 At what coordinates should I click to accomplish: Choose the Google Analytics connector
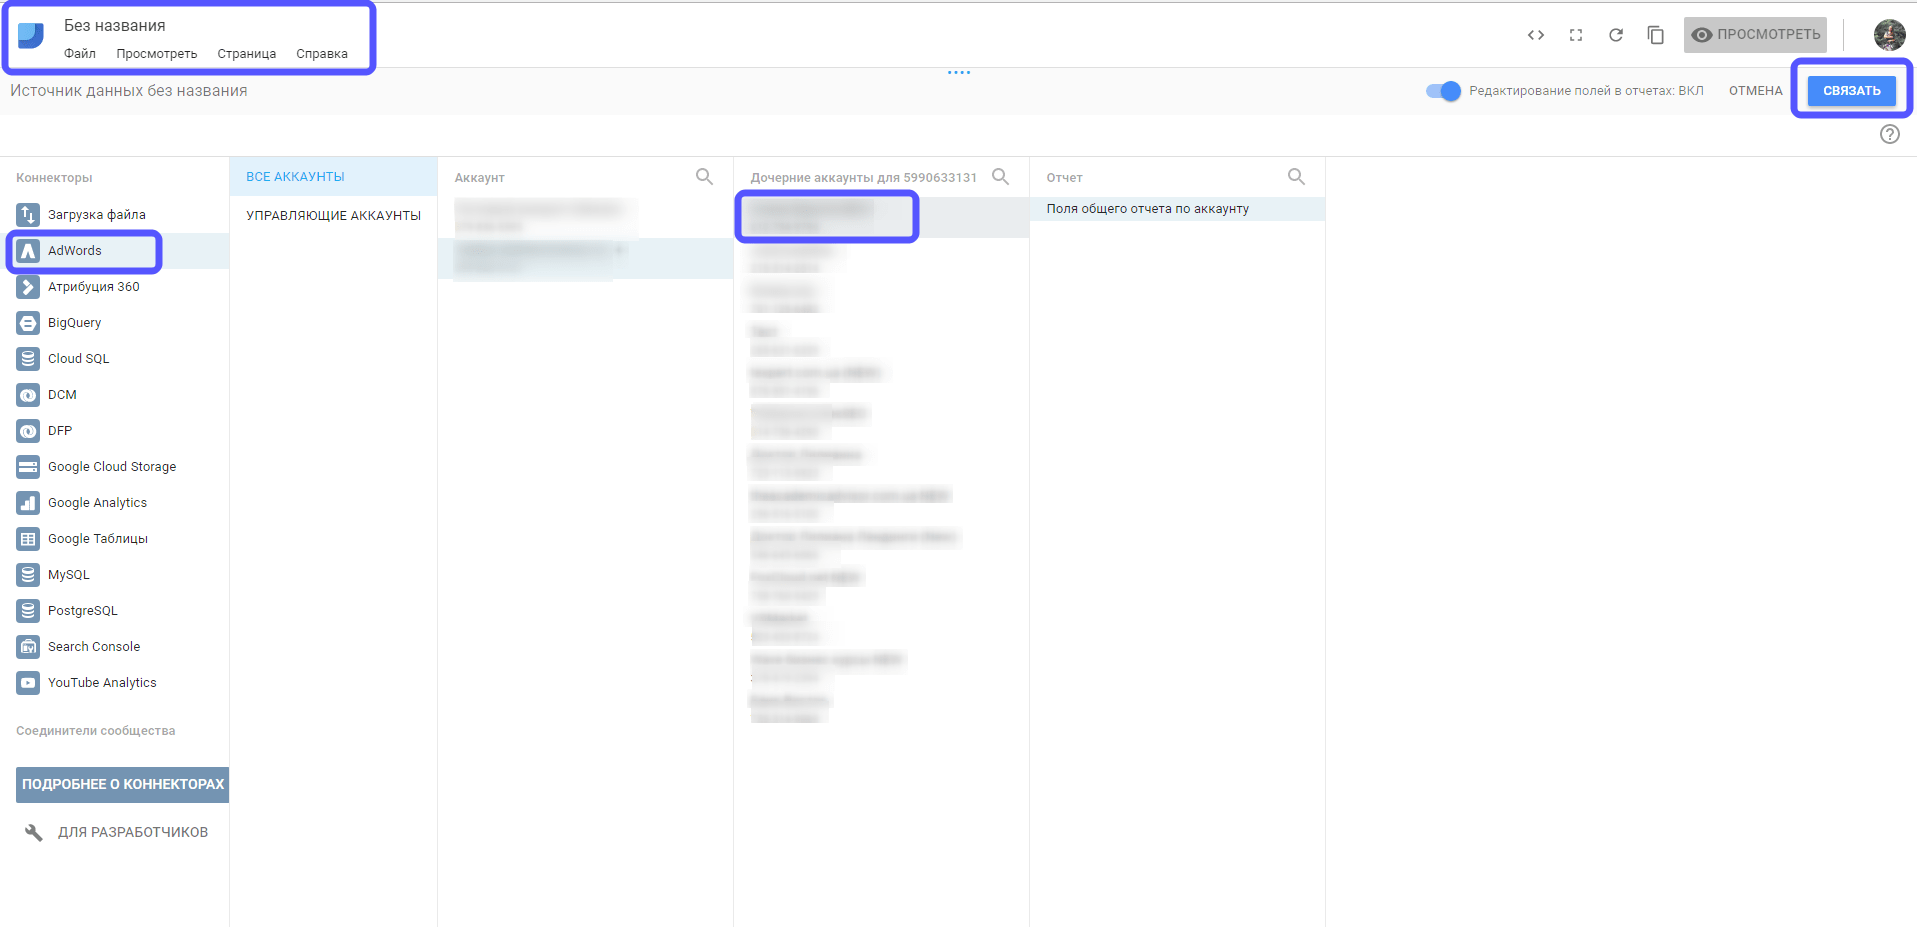(97, 503)
